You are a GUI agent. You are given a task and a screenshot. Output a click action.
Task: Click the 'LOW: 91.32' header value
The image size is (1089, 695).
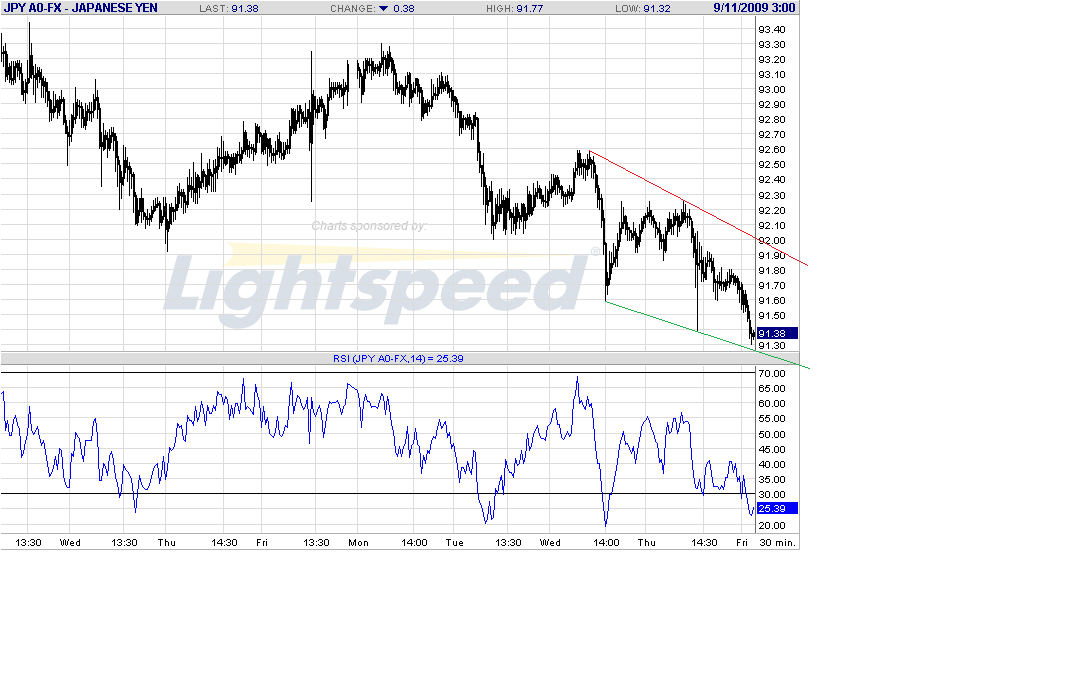[642, 8]
